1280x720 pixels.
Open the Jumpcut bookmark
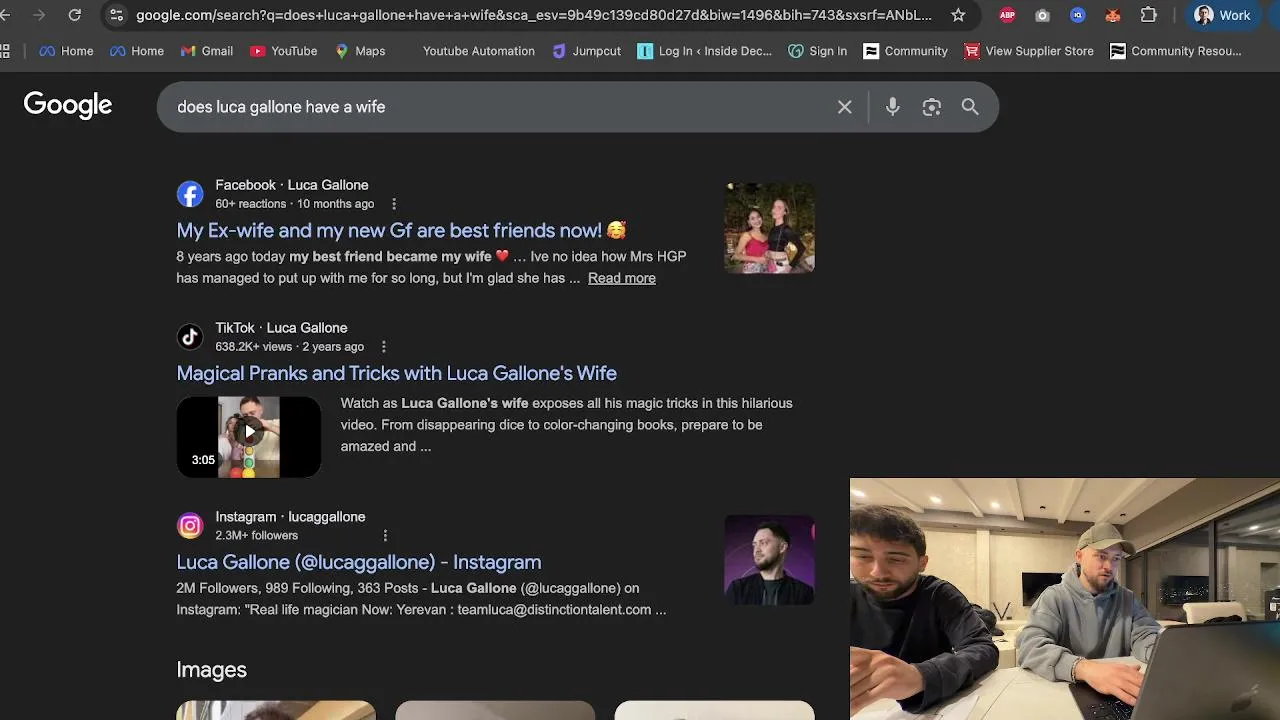(x=586, y=51)
